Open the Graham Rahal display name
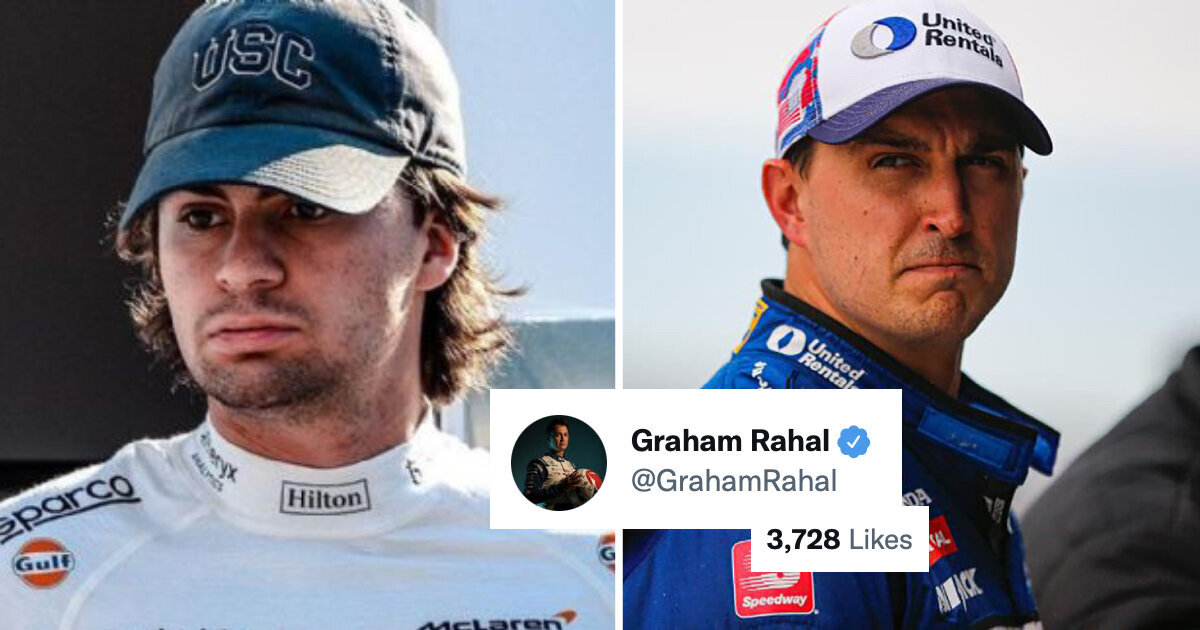The image size is (1200, 630). [730, 441]
